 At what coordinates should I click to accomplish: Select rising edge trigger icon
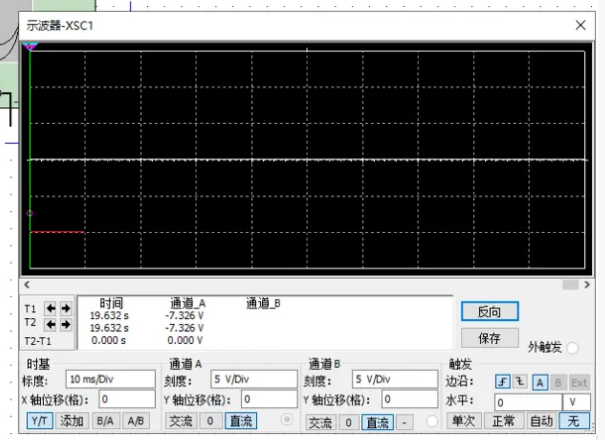(503, 382)
